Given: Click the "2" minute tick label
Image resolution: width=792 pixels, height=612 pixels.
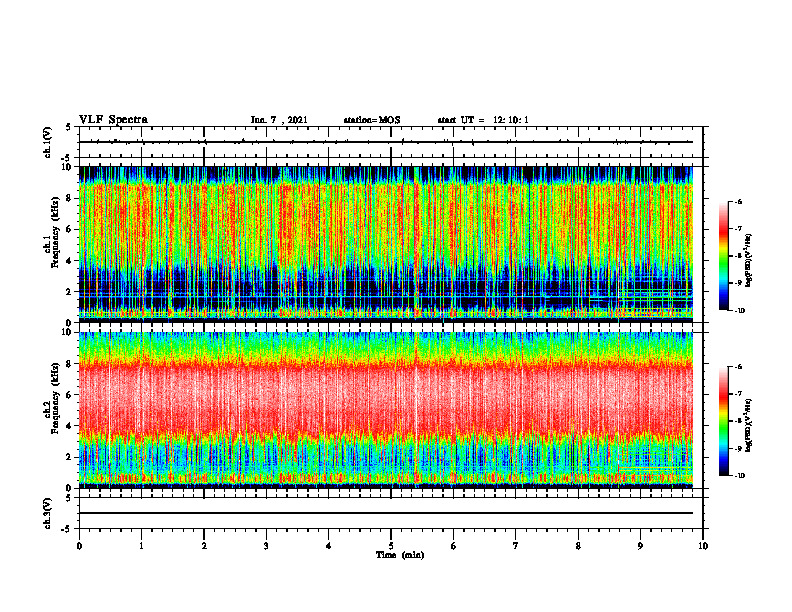Looking at the screenshot, I should [204, 546].
